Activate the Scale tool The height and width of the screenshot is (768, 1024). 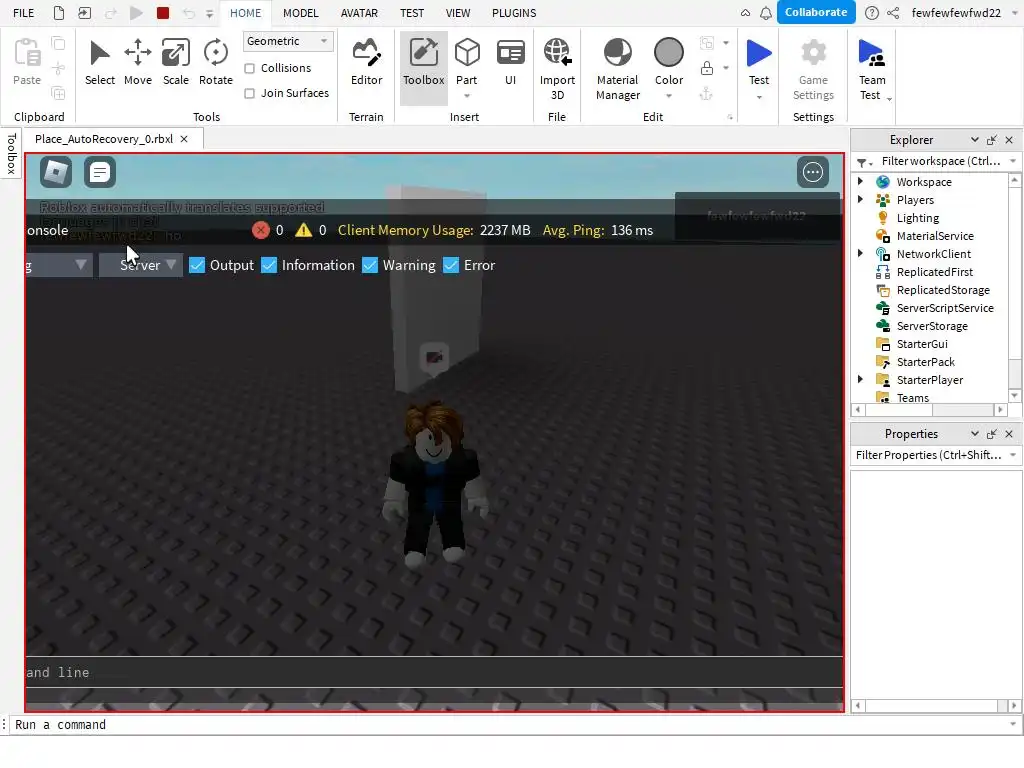pyautogui.click(x=176, y=62)
